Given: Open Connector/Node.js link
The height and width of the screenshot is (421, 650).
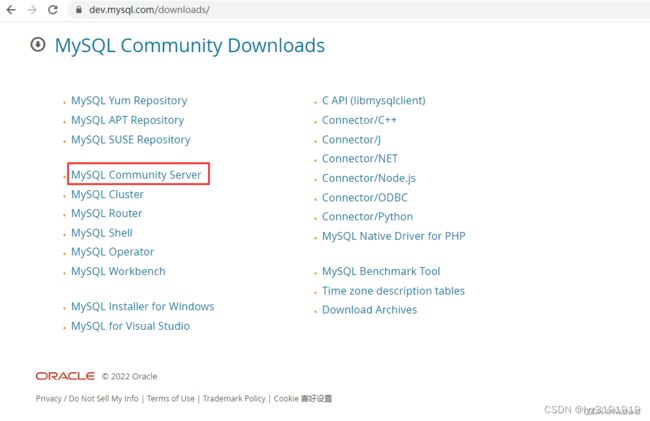Looking at the screenshot, I should click(x=369, y=178).
